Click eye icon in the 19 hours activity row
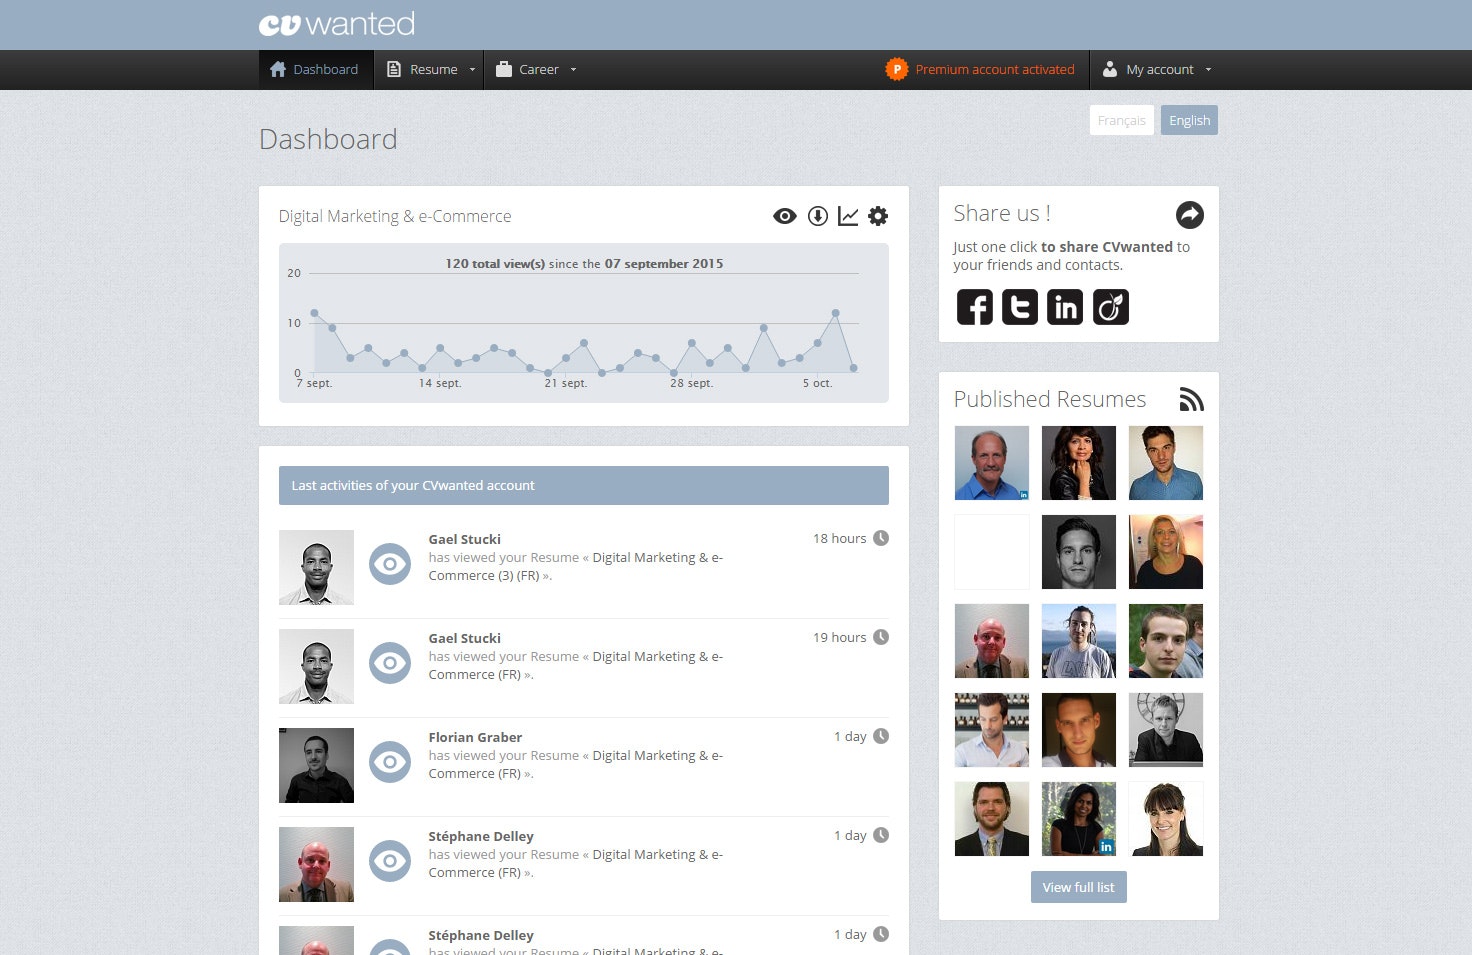 pyautogui.click(x=390, y=663)
